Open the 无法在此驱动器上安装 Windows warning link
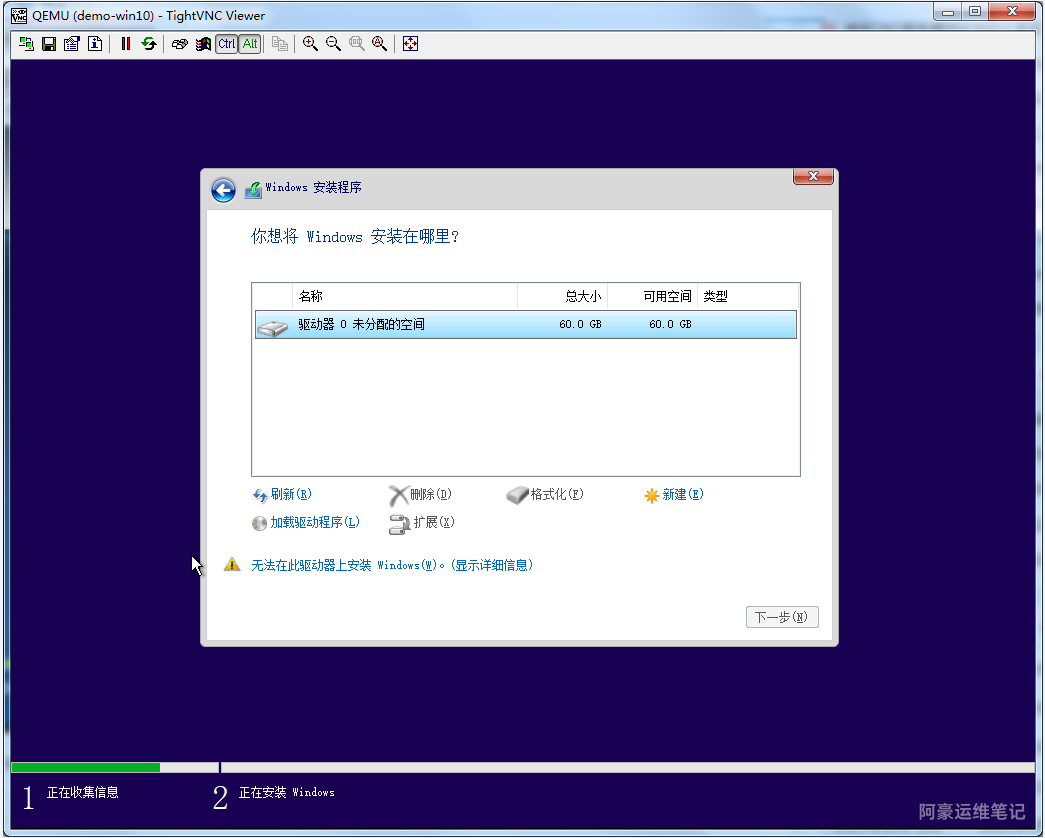This screenshot has height=838, width=1045. click(x=392, y=565)
